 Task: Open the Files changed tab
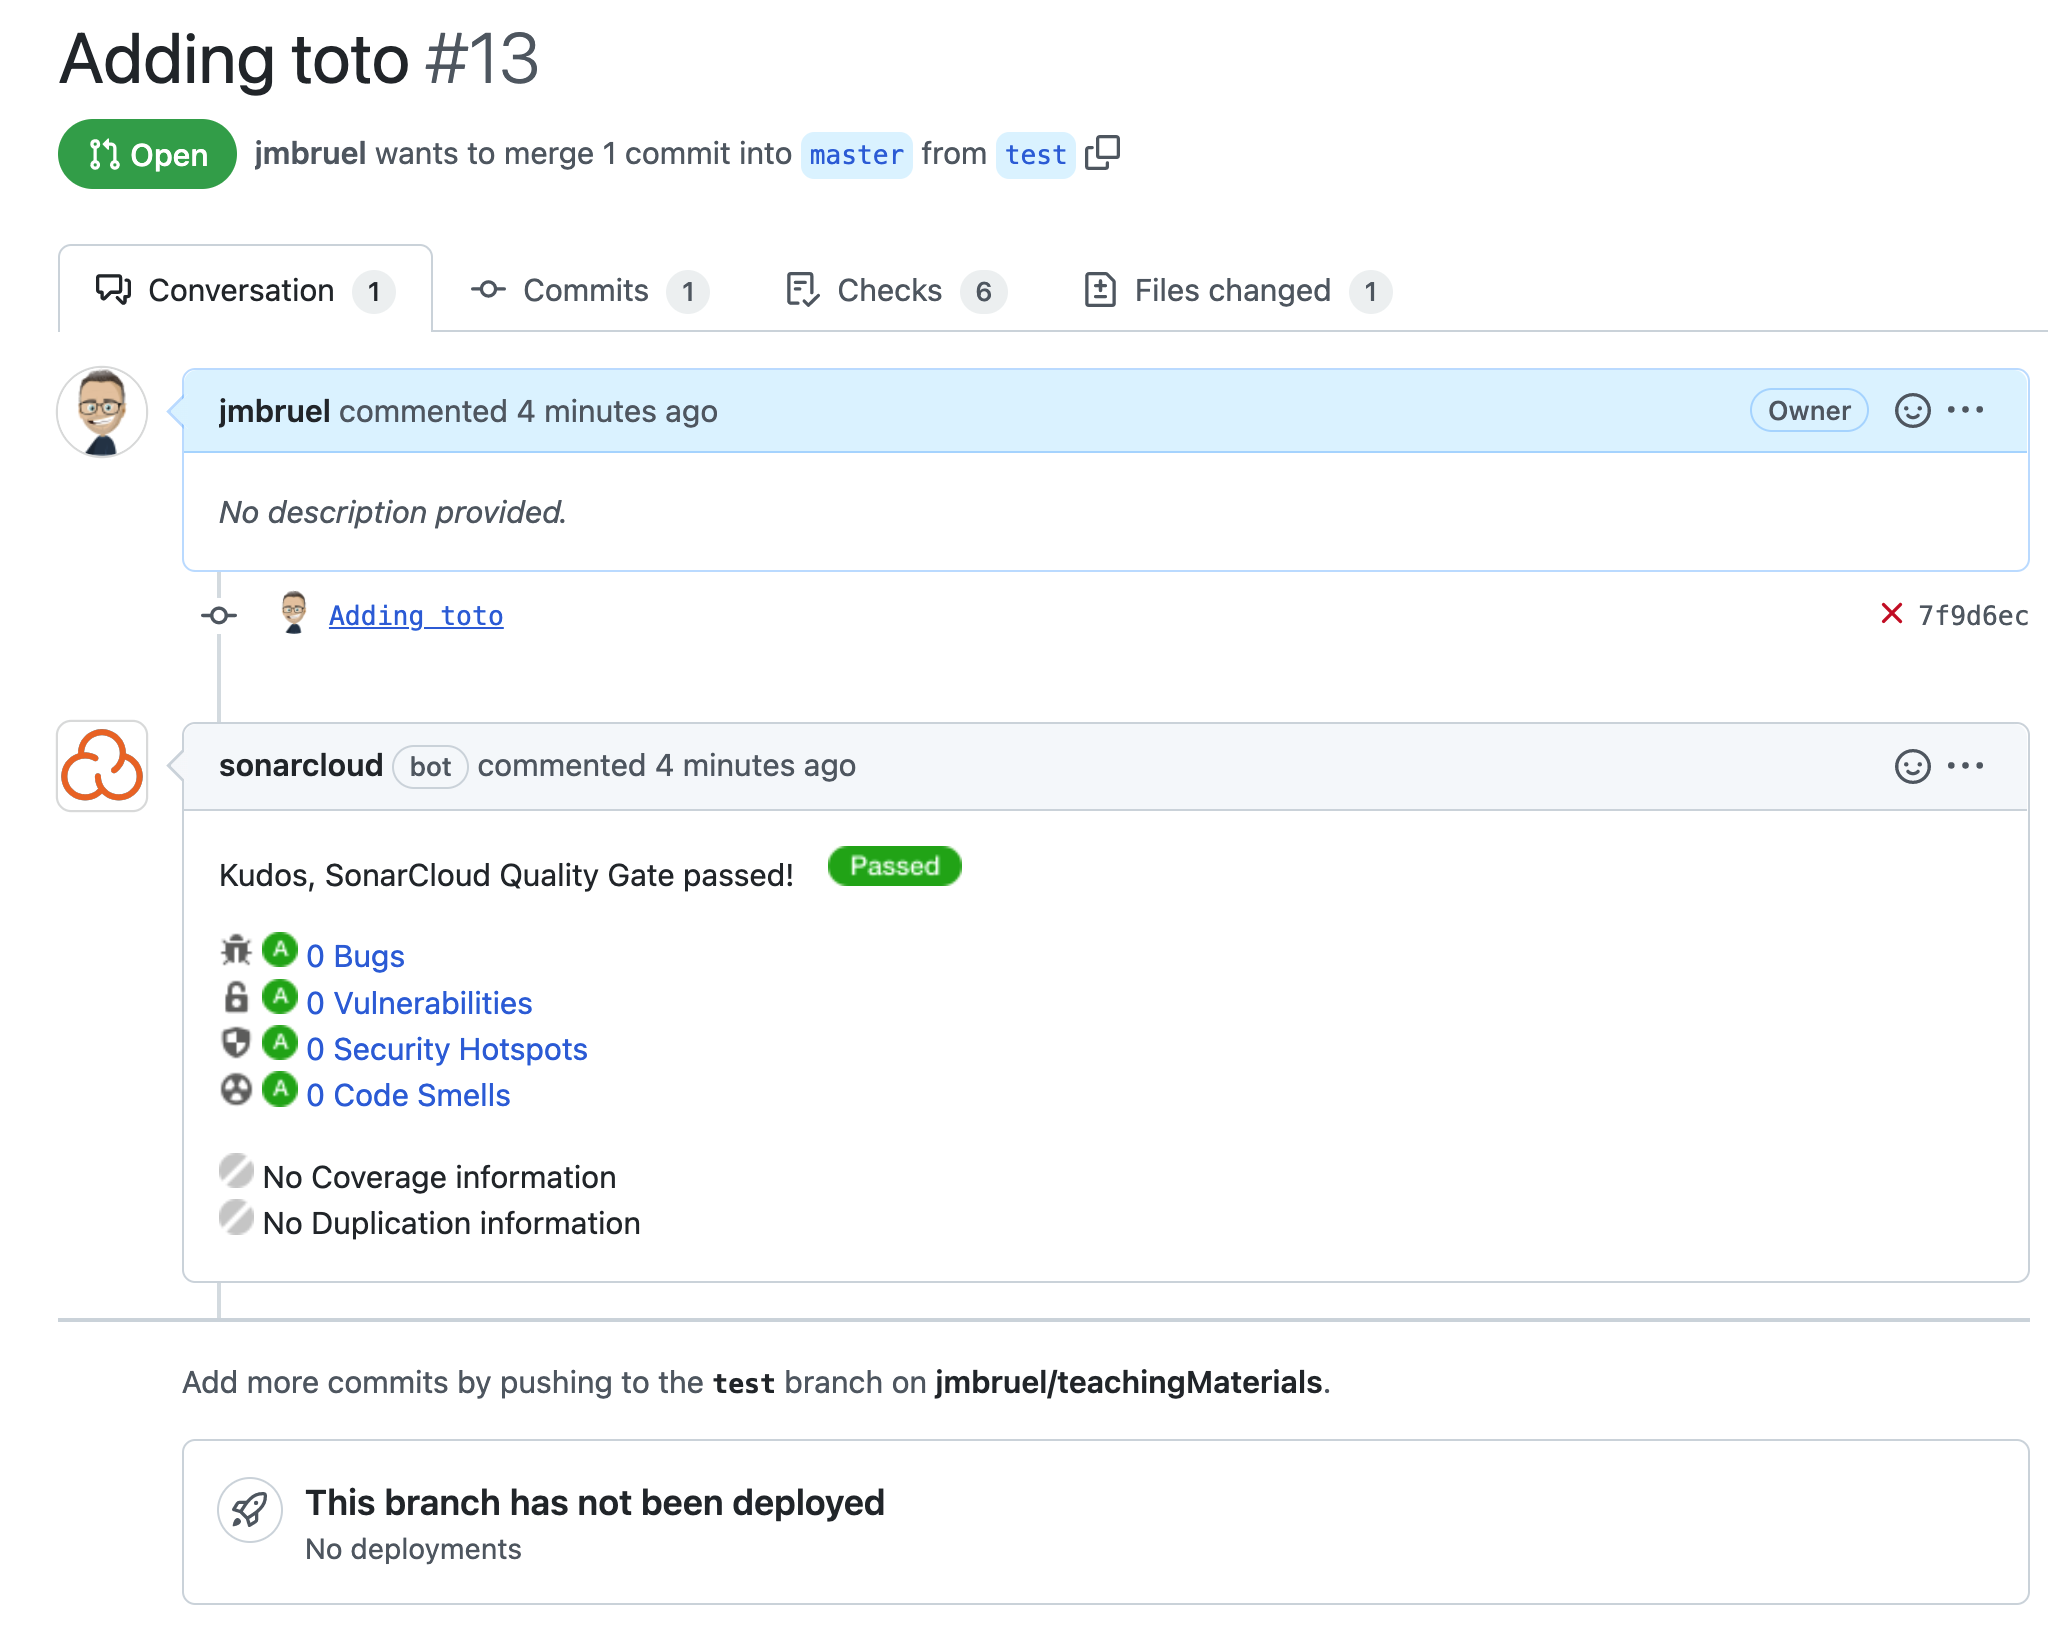(x=1231, y=290)
